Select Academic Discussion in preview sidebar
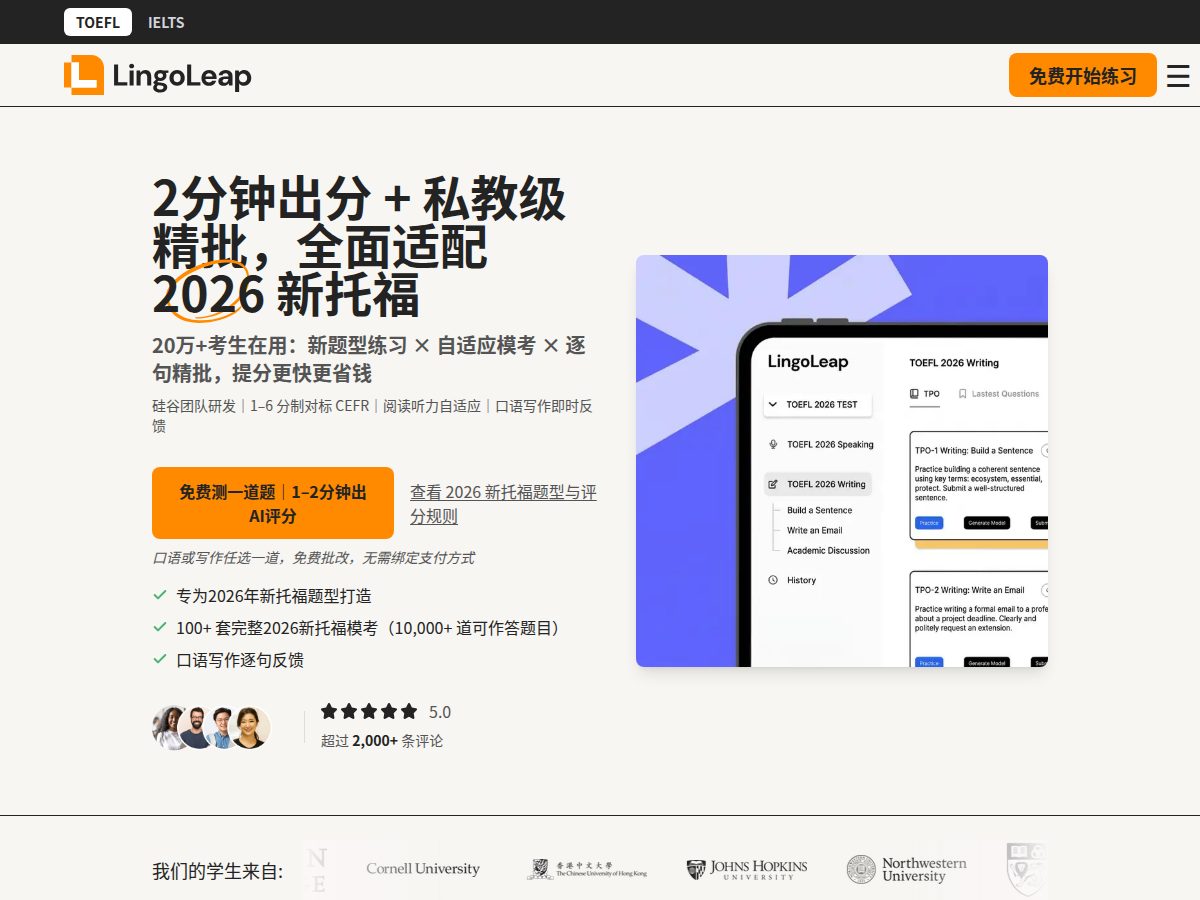This screenshot has height=900, width=1200. tap(828, 550)
